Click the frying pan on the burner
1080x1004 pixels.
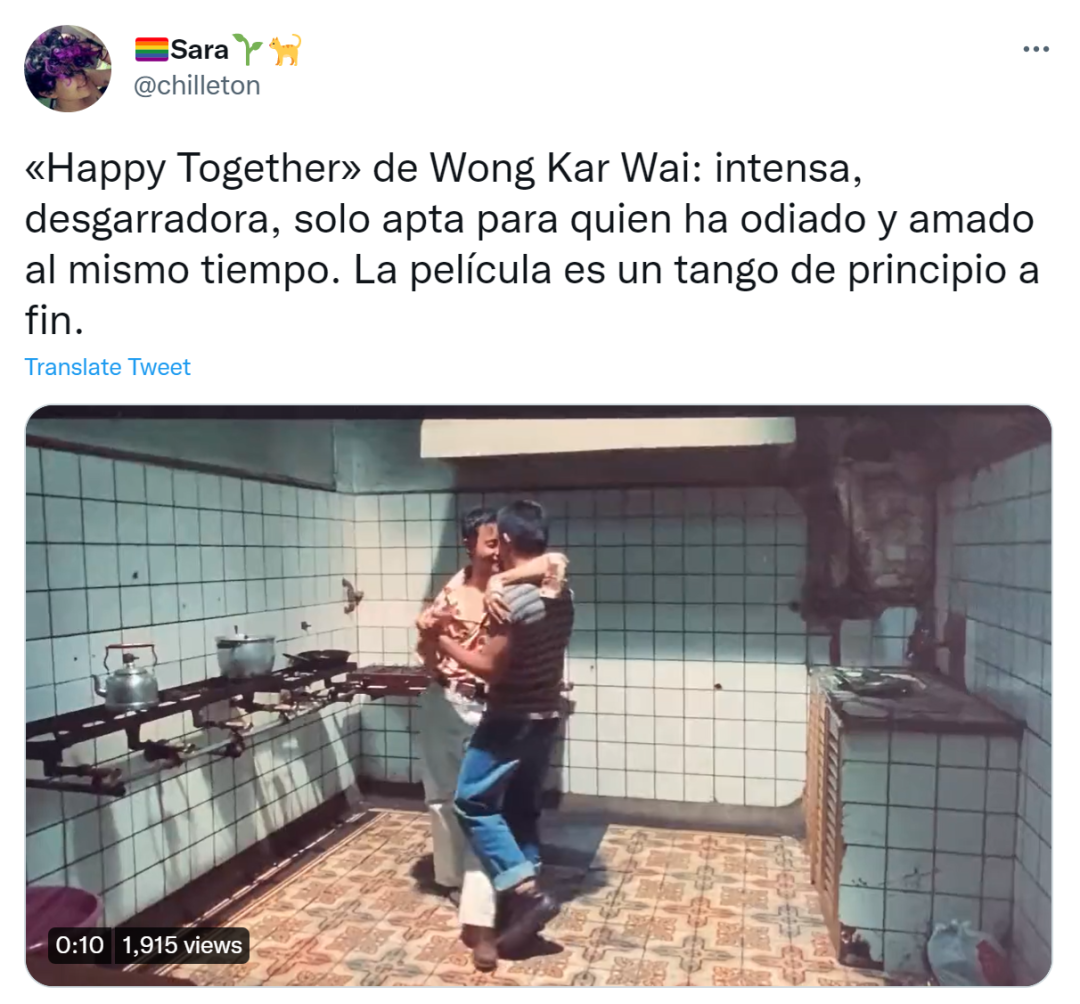317,656
